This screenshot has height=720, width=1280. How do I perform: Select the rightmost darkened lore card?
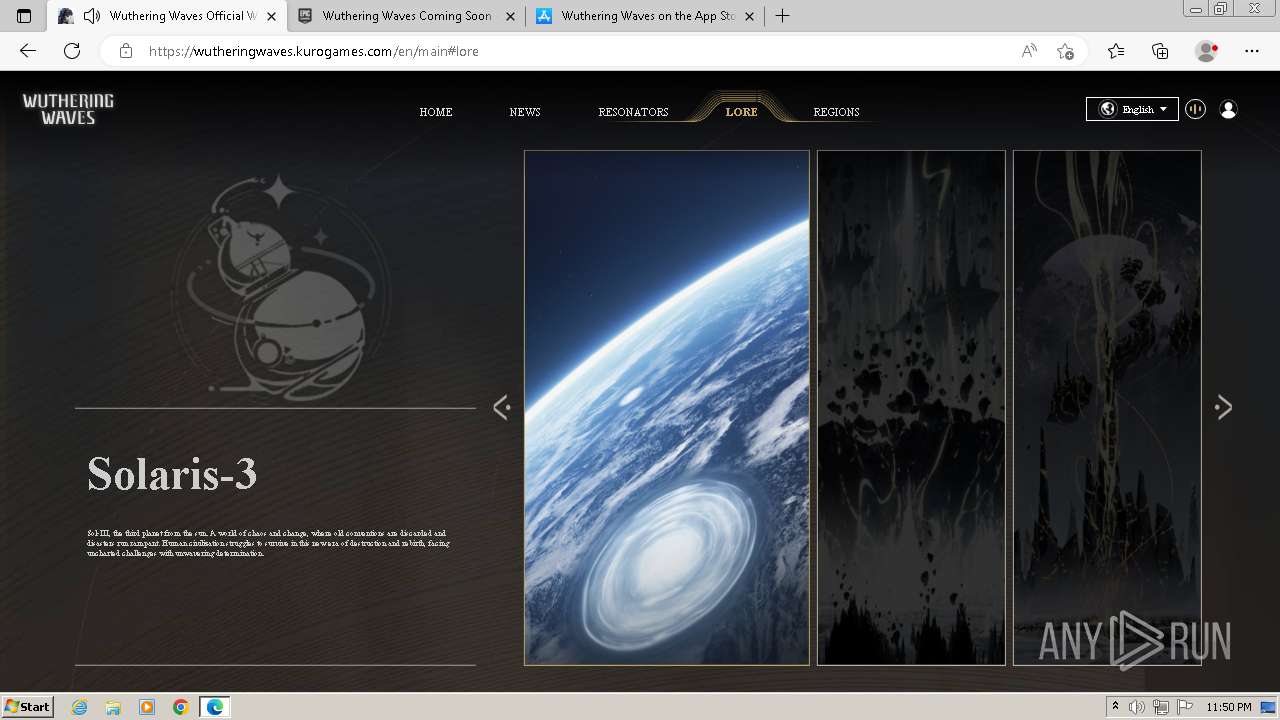[1107, 407]
